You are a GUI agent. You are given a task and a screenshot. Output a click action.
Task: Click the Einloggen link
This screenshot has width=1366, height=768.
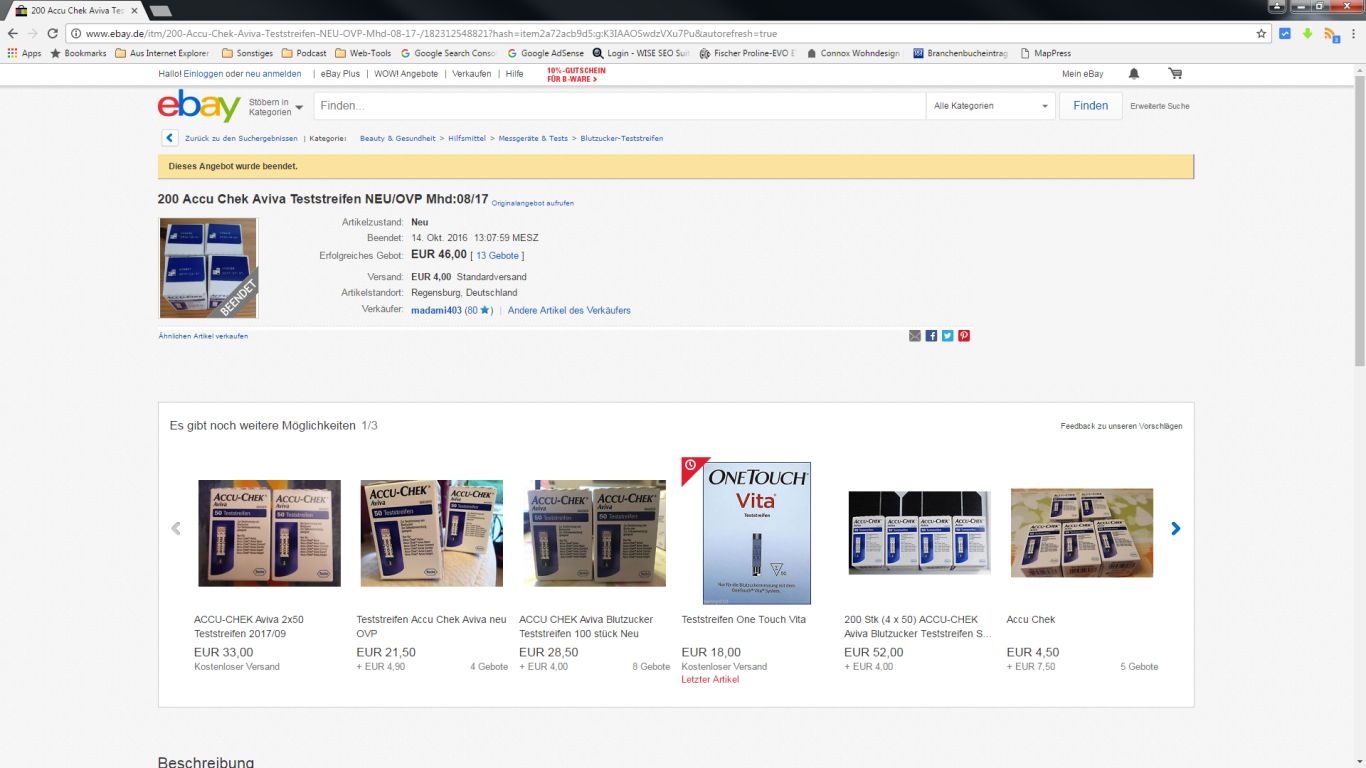pos(203,74)
